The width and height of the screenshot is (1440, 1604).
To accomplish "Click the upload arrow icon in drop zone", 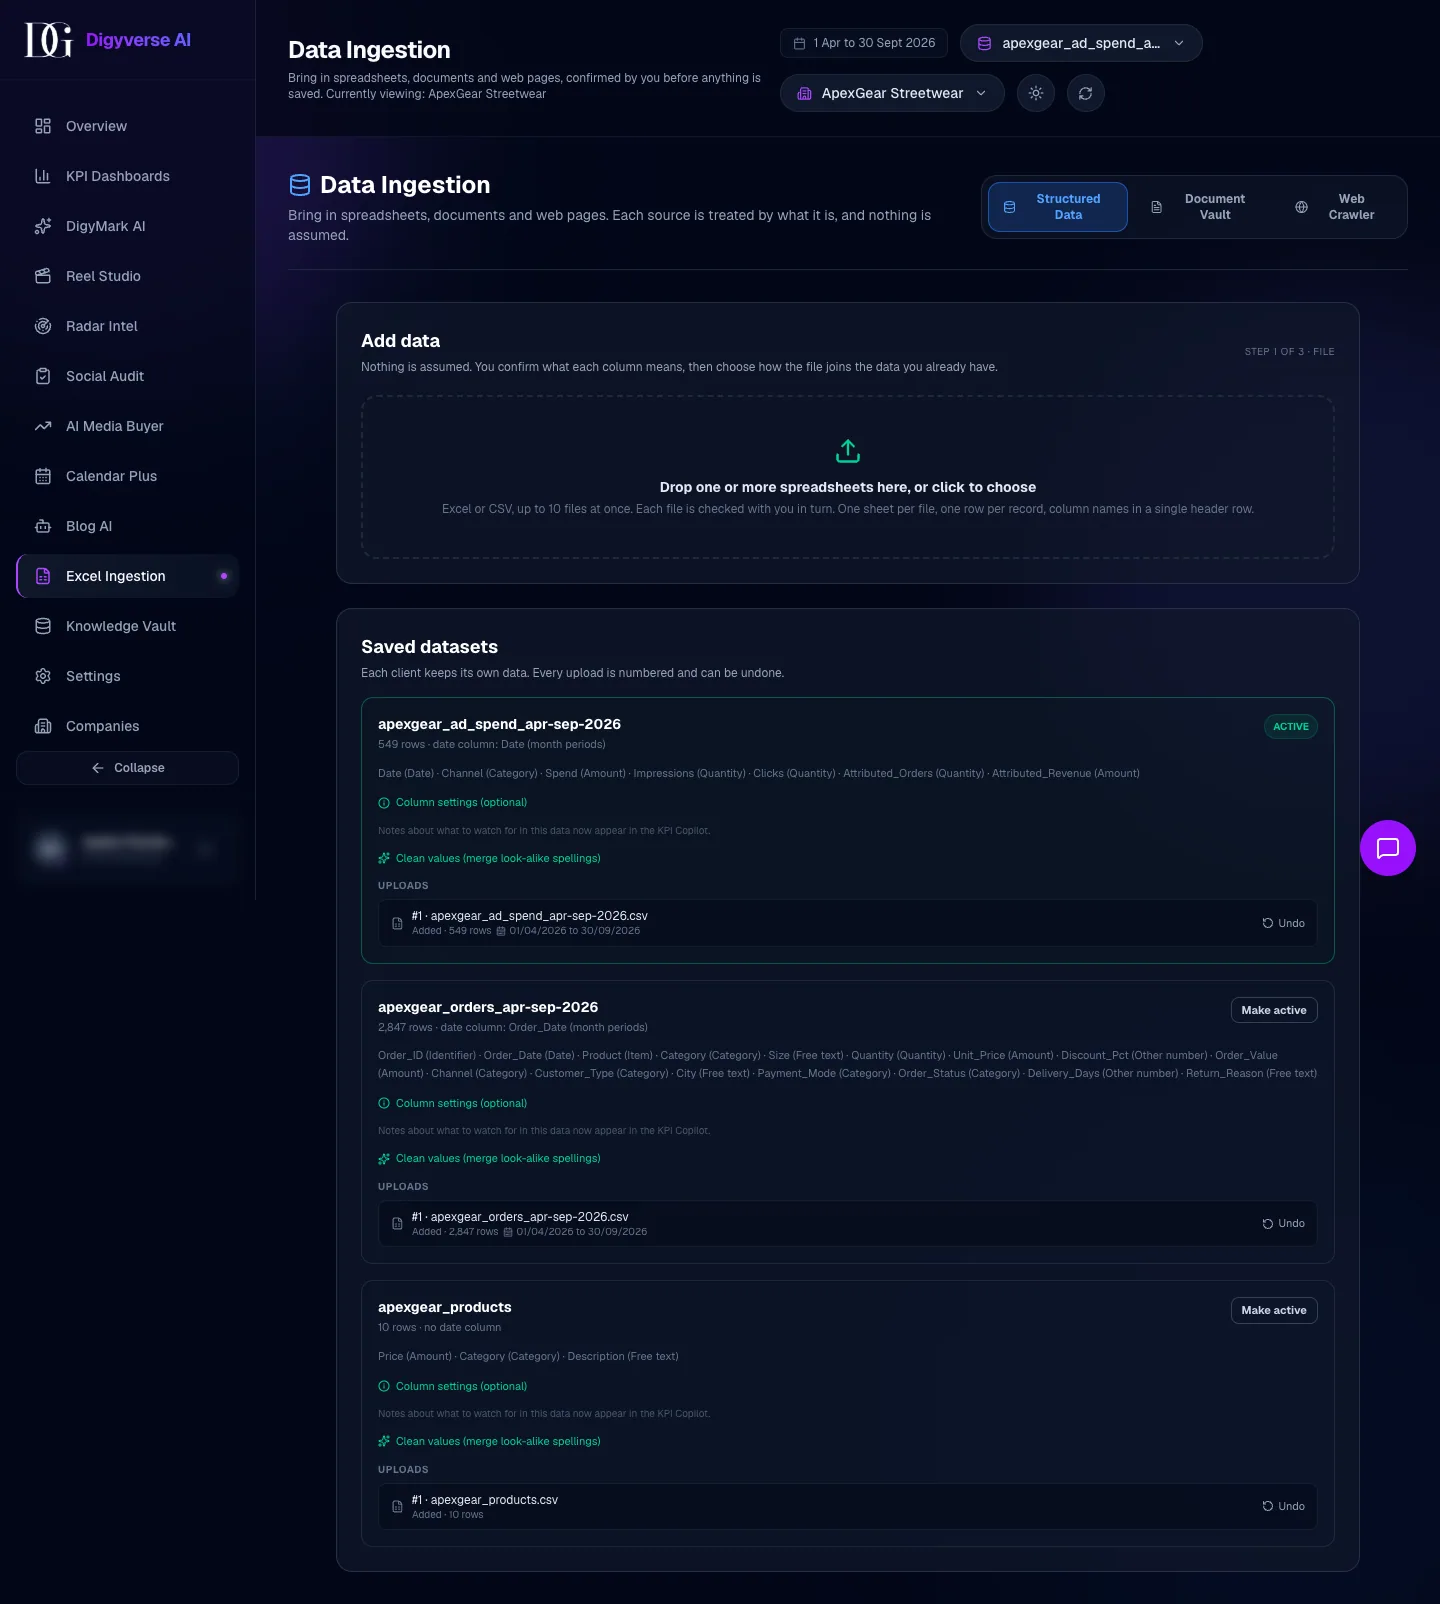I will [848, 451].
